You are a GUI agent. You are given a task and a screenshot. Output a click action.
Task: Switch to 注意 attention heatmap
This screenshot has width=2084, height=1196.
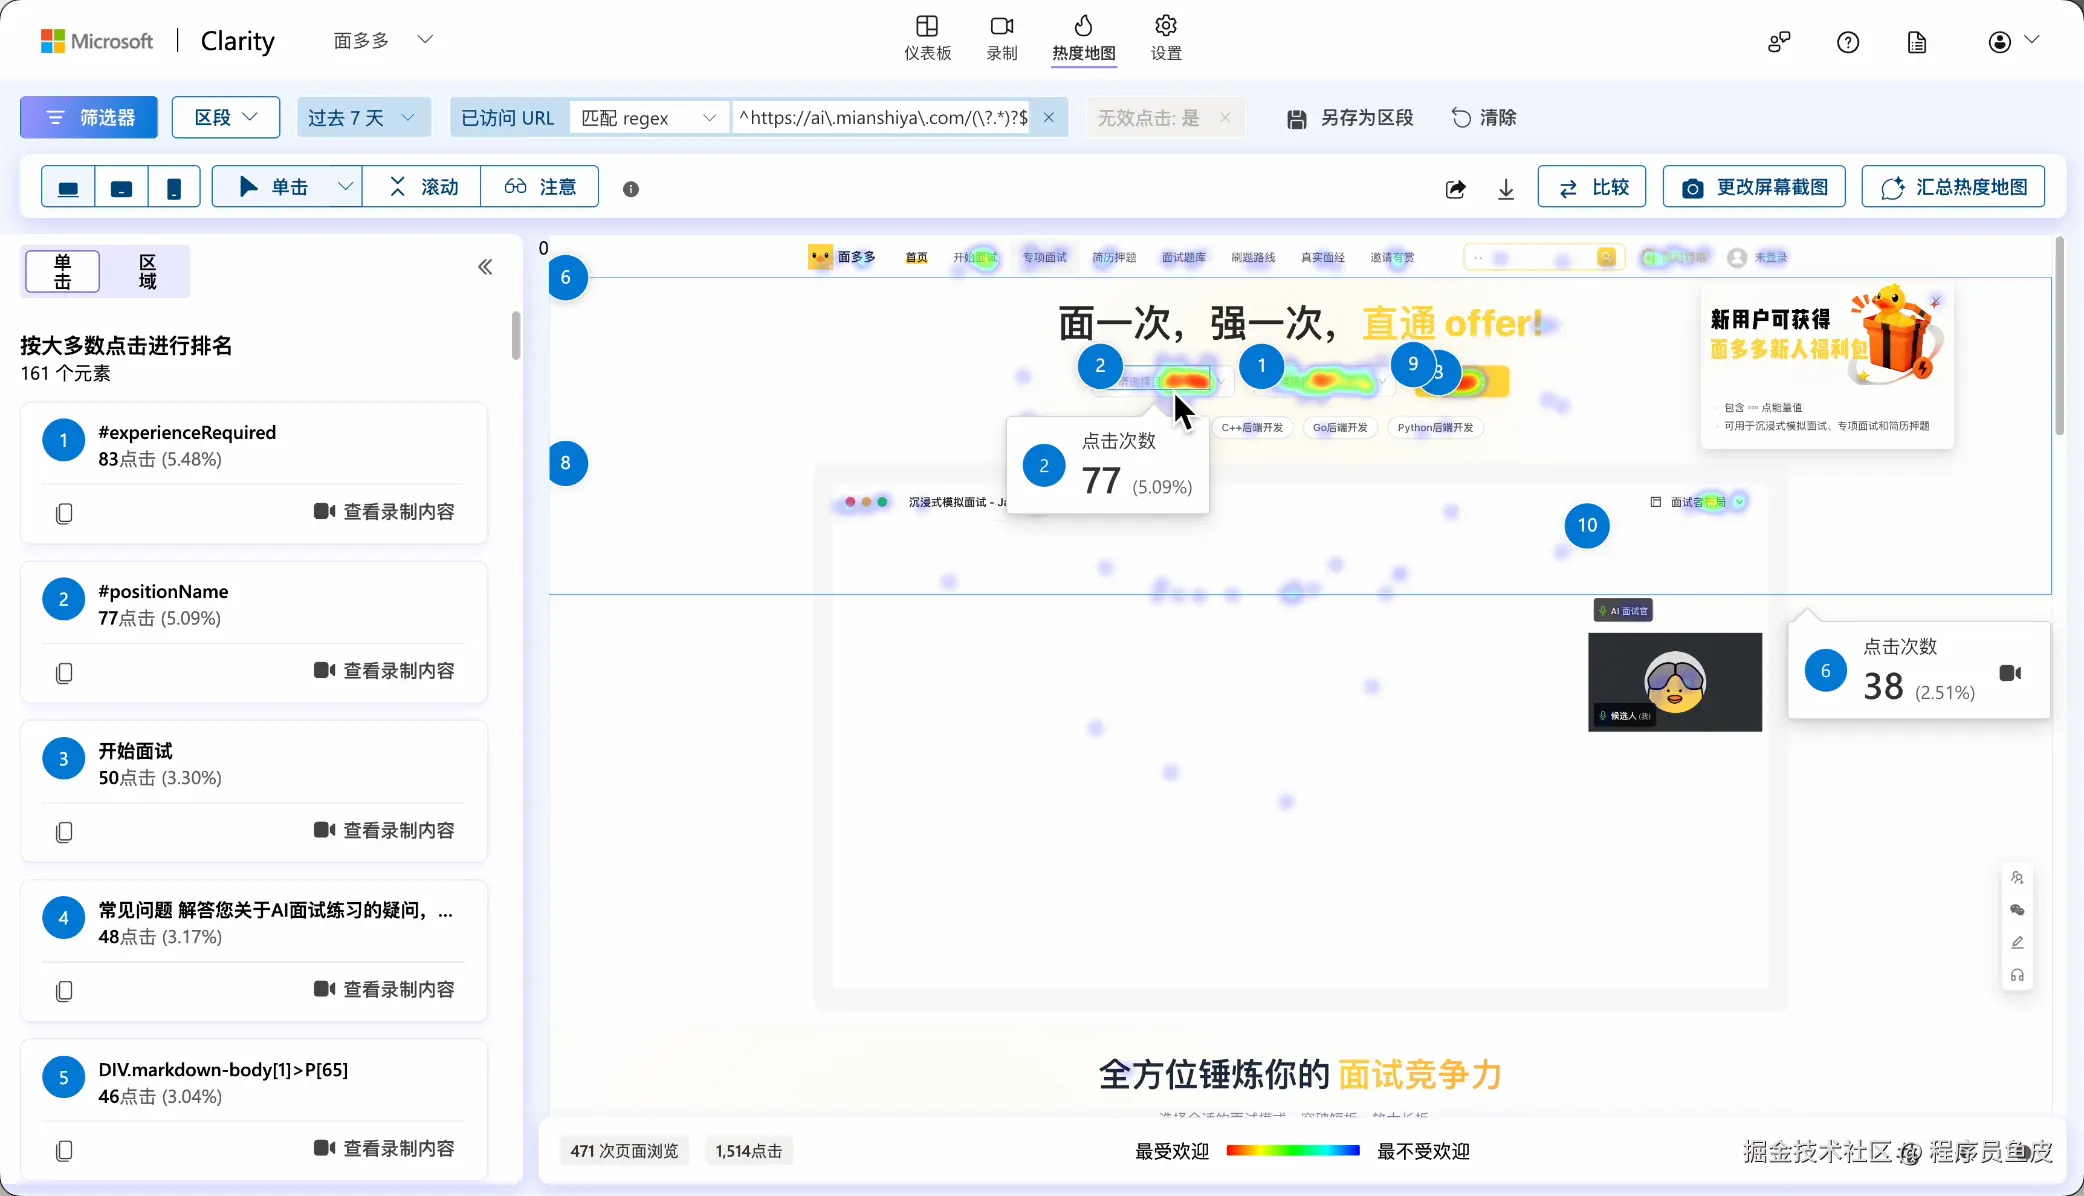[x=541, y=187]
